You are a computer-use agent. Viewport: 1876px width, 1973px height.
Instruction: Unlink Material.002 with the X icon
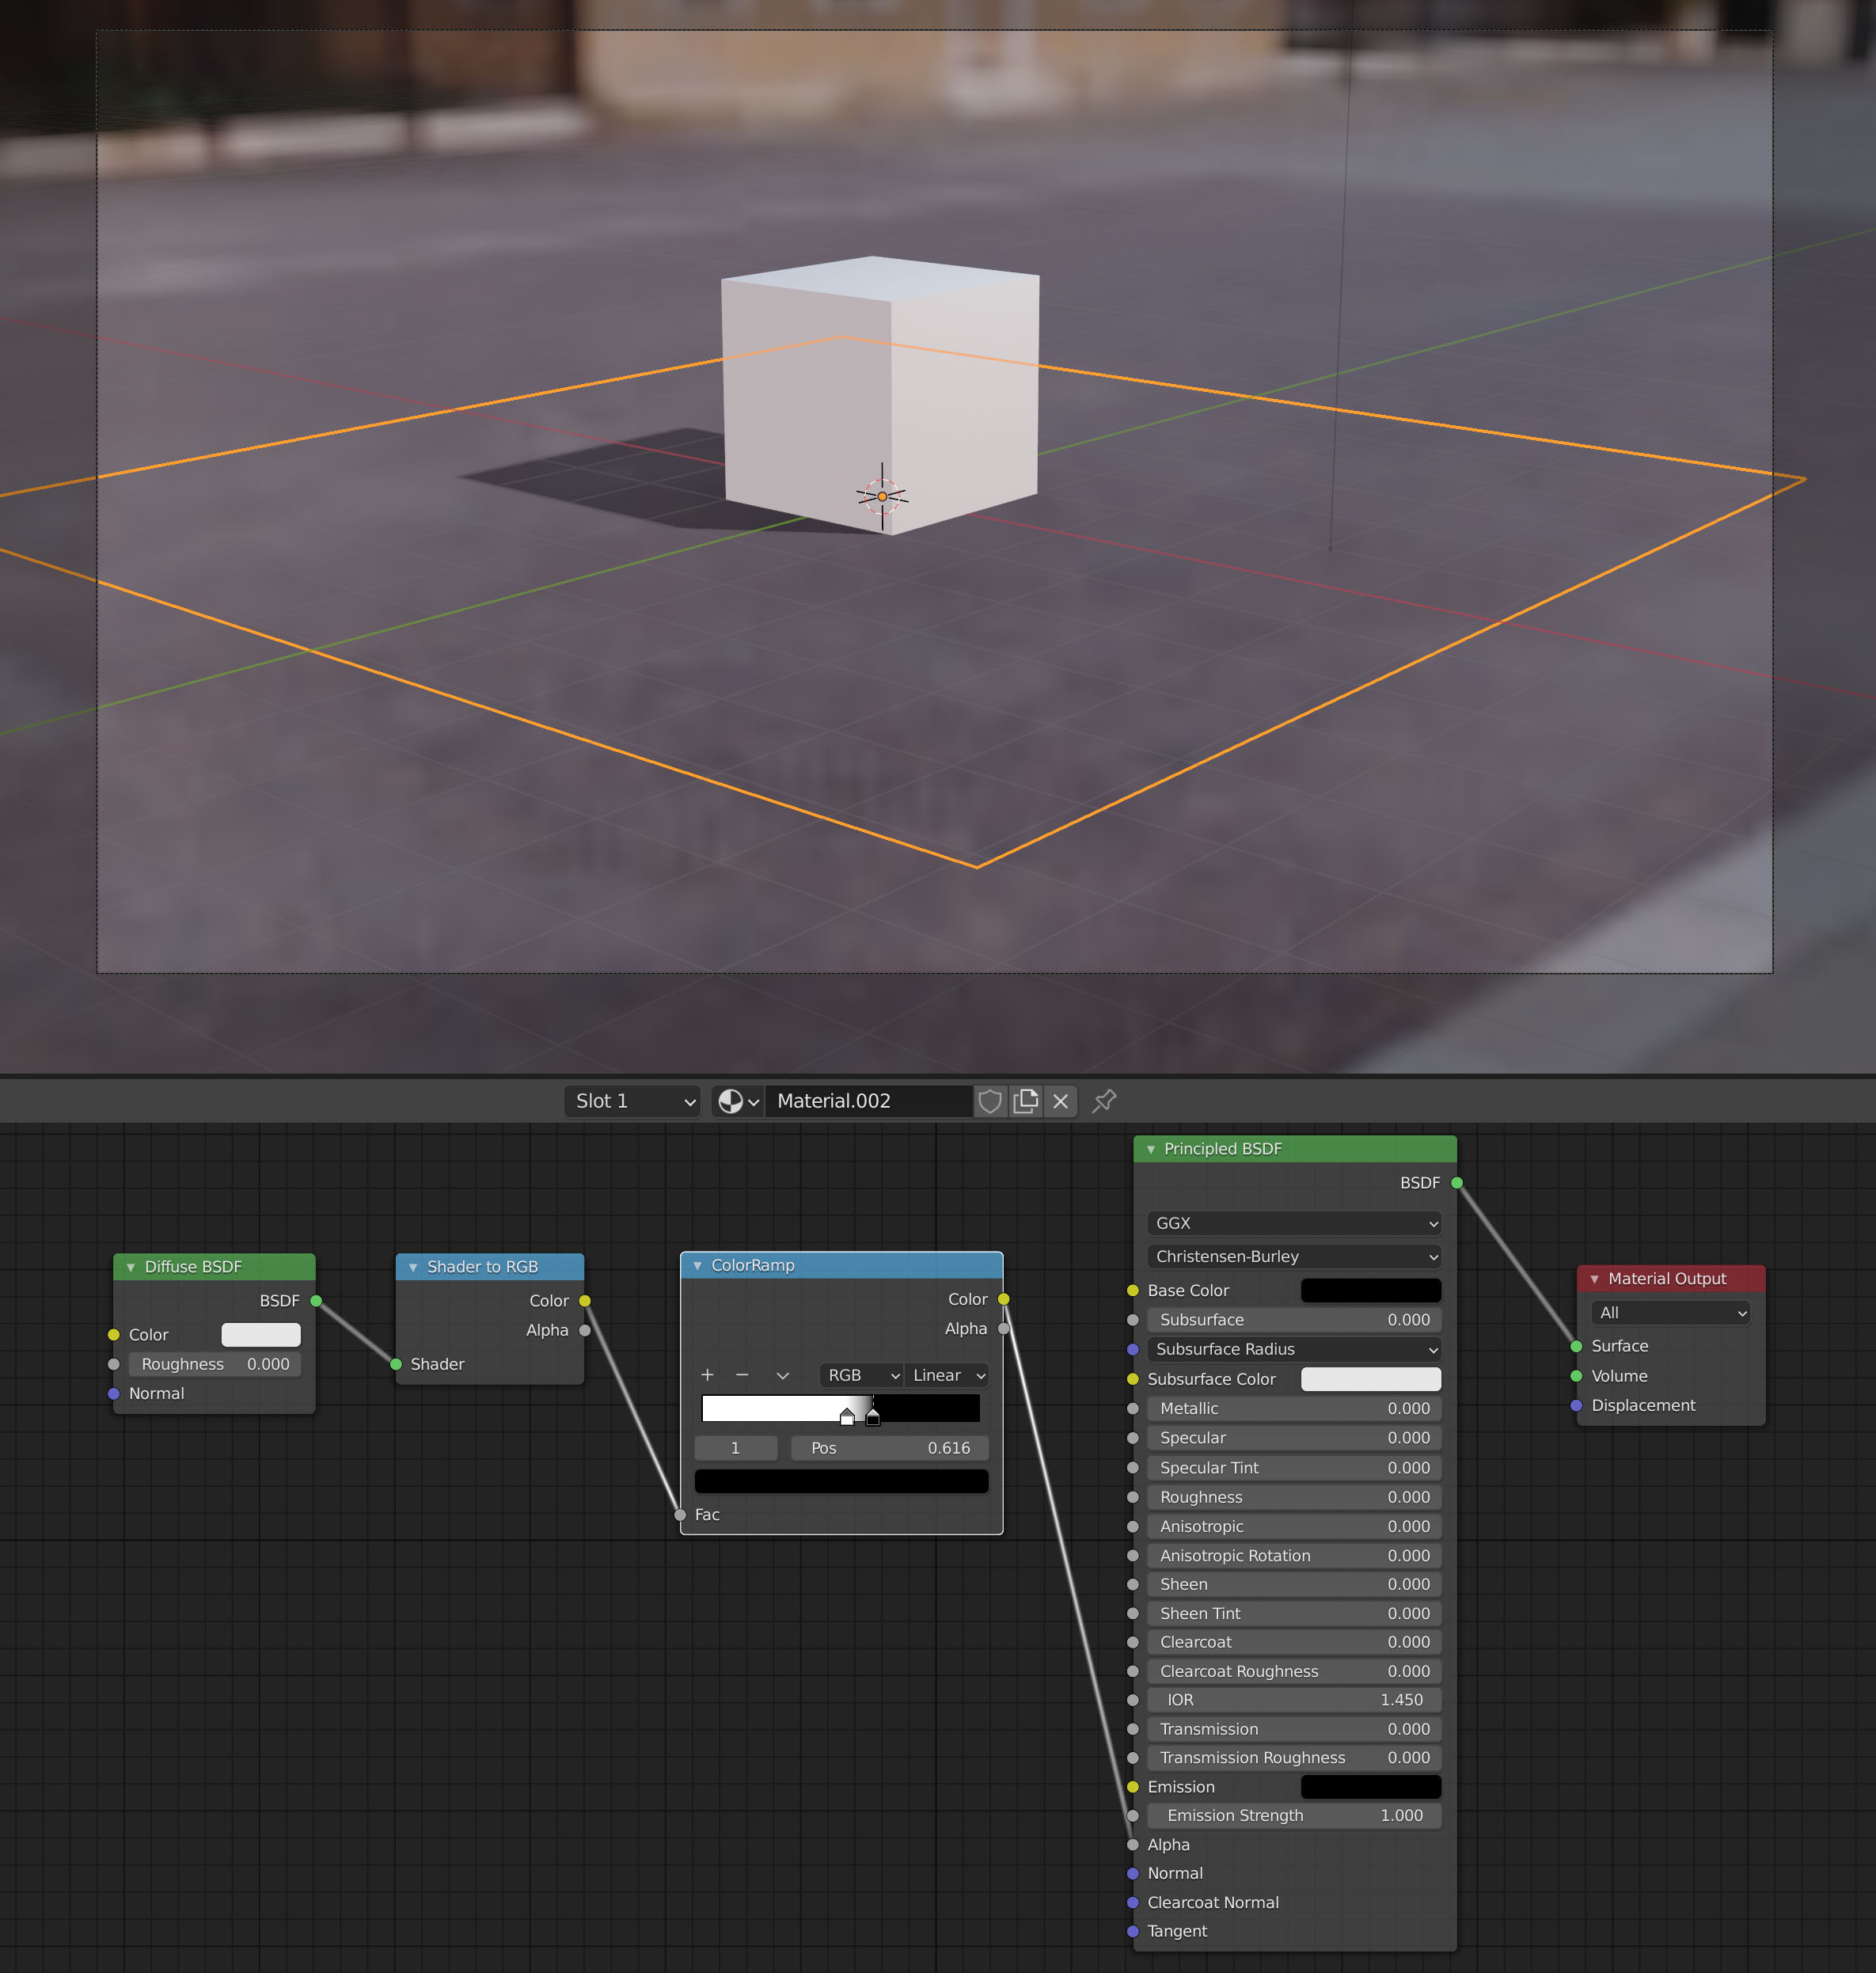pos(1060,1101)
